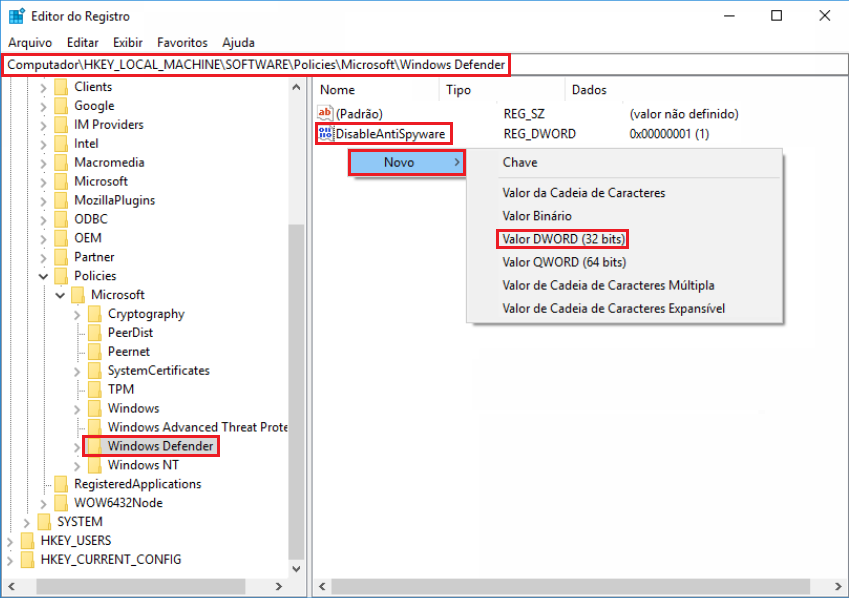Sort values by the Tipo column header
The width and height of the screenshot is (849, 598).
456,89
